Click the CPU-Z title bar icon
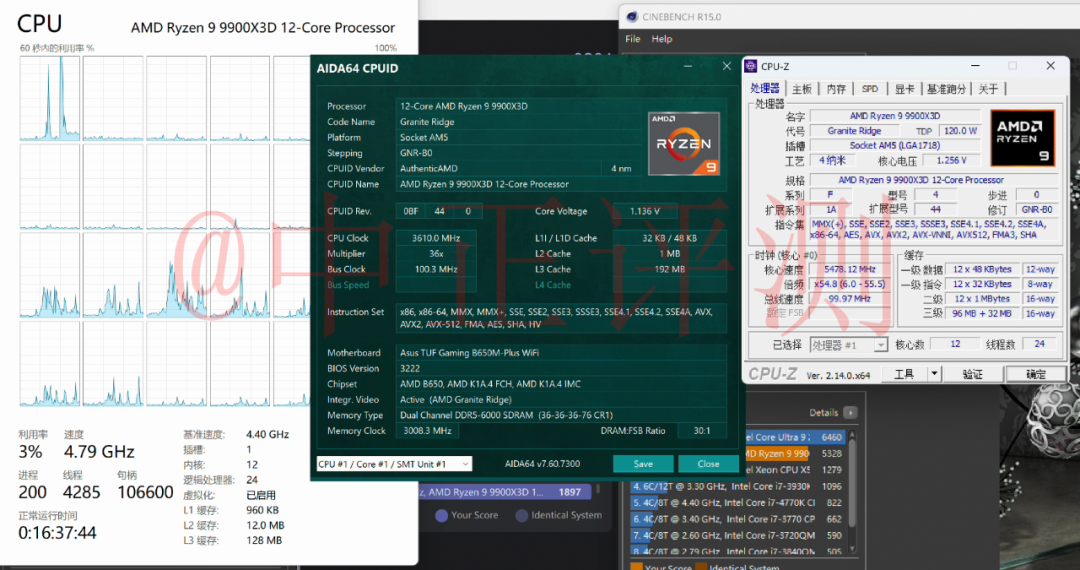 point(751,66)
